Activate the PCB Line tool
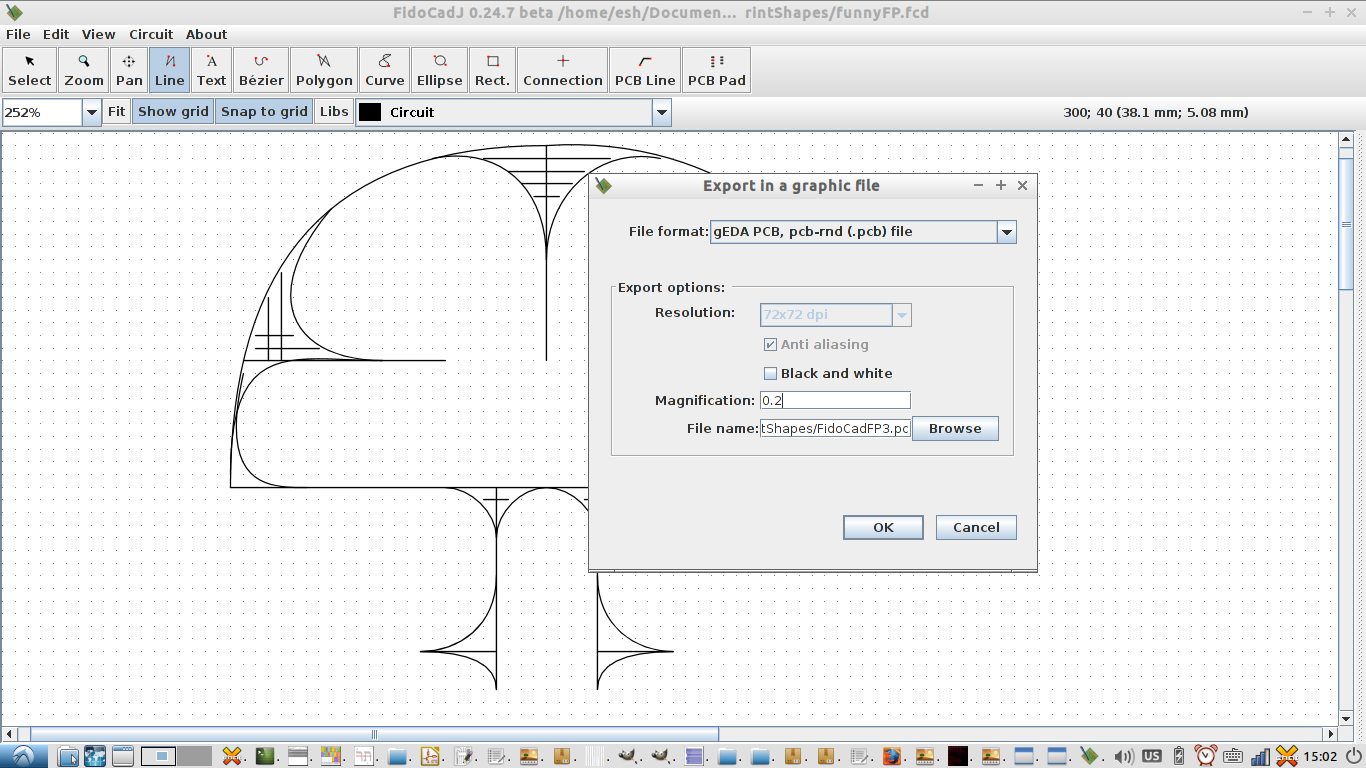 point(644,69)
